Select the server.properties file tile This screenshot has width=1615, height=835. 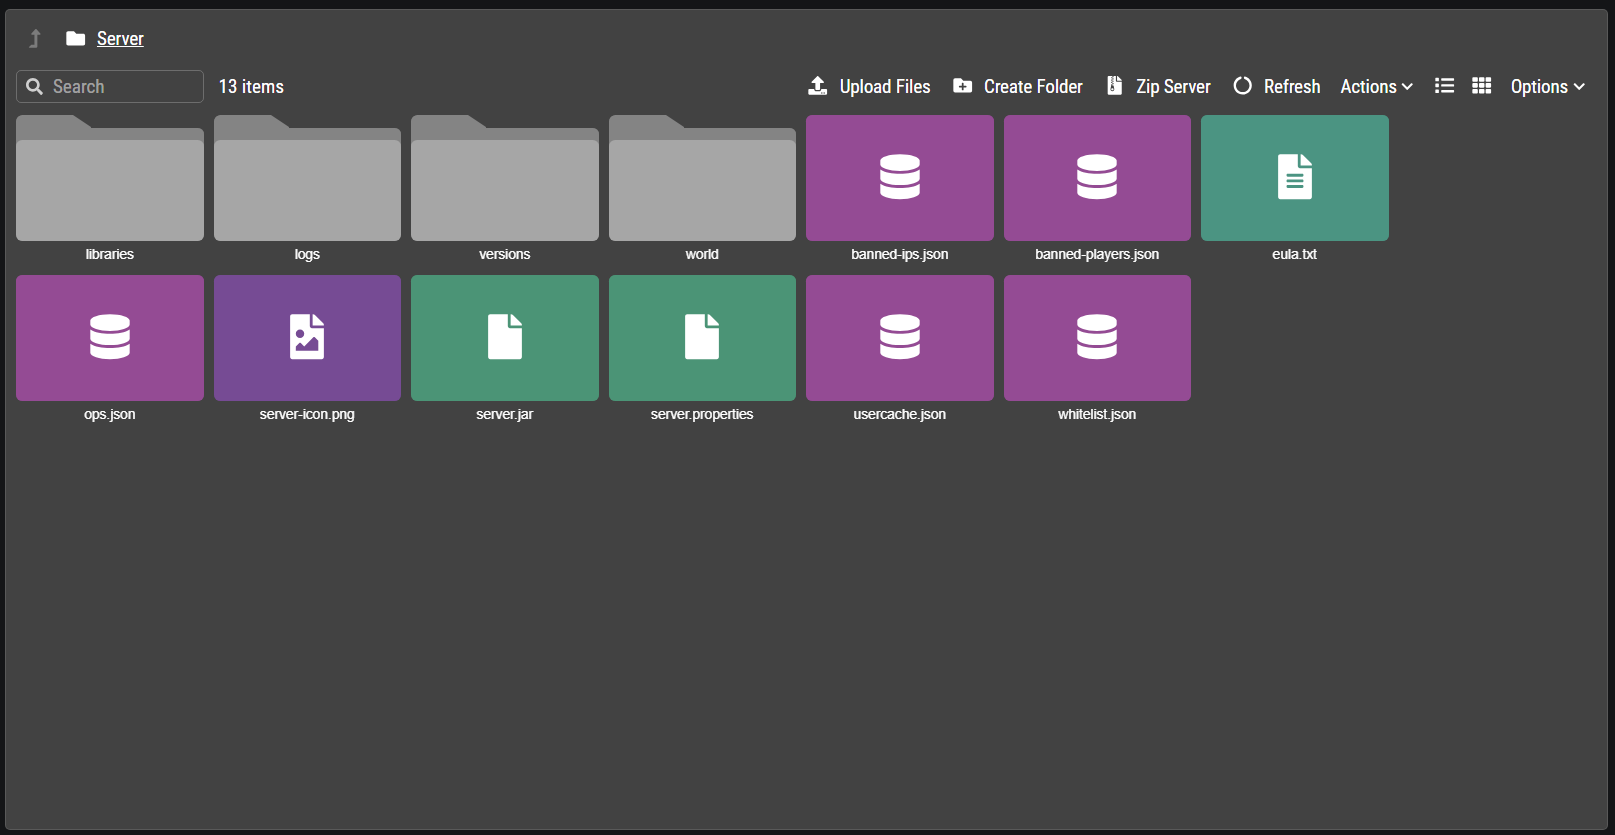702,338
